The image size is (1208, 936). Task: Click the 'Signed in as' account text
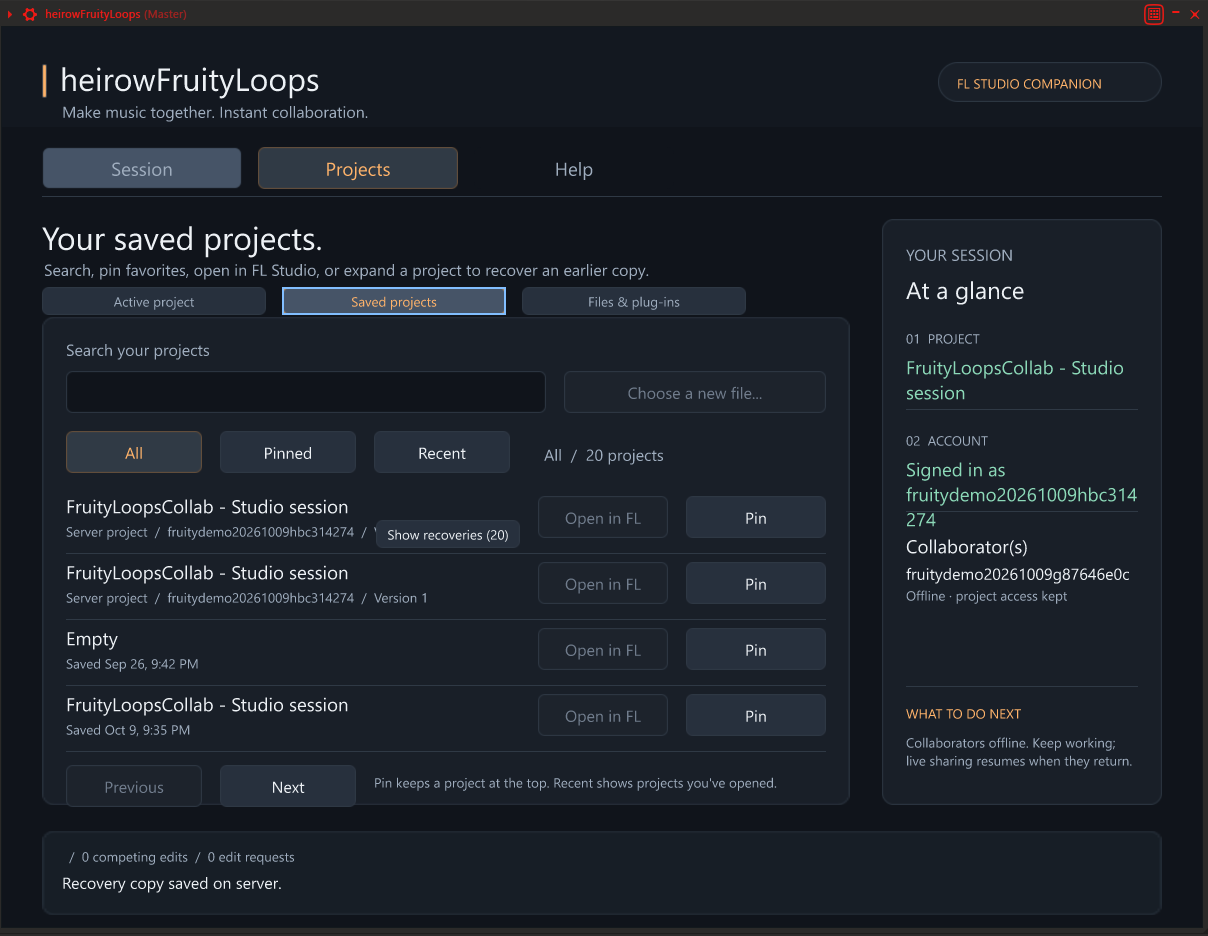point(1021,494)
